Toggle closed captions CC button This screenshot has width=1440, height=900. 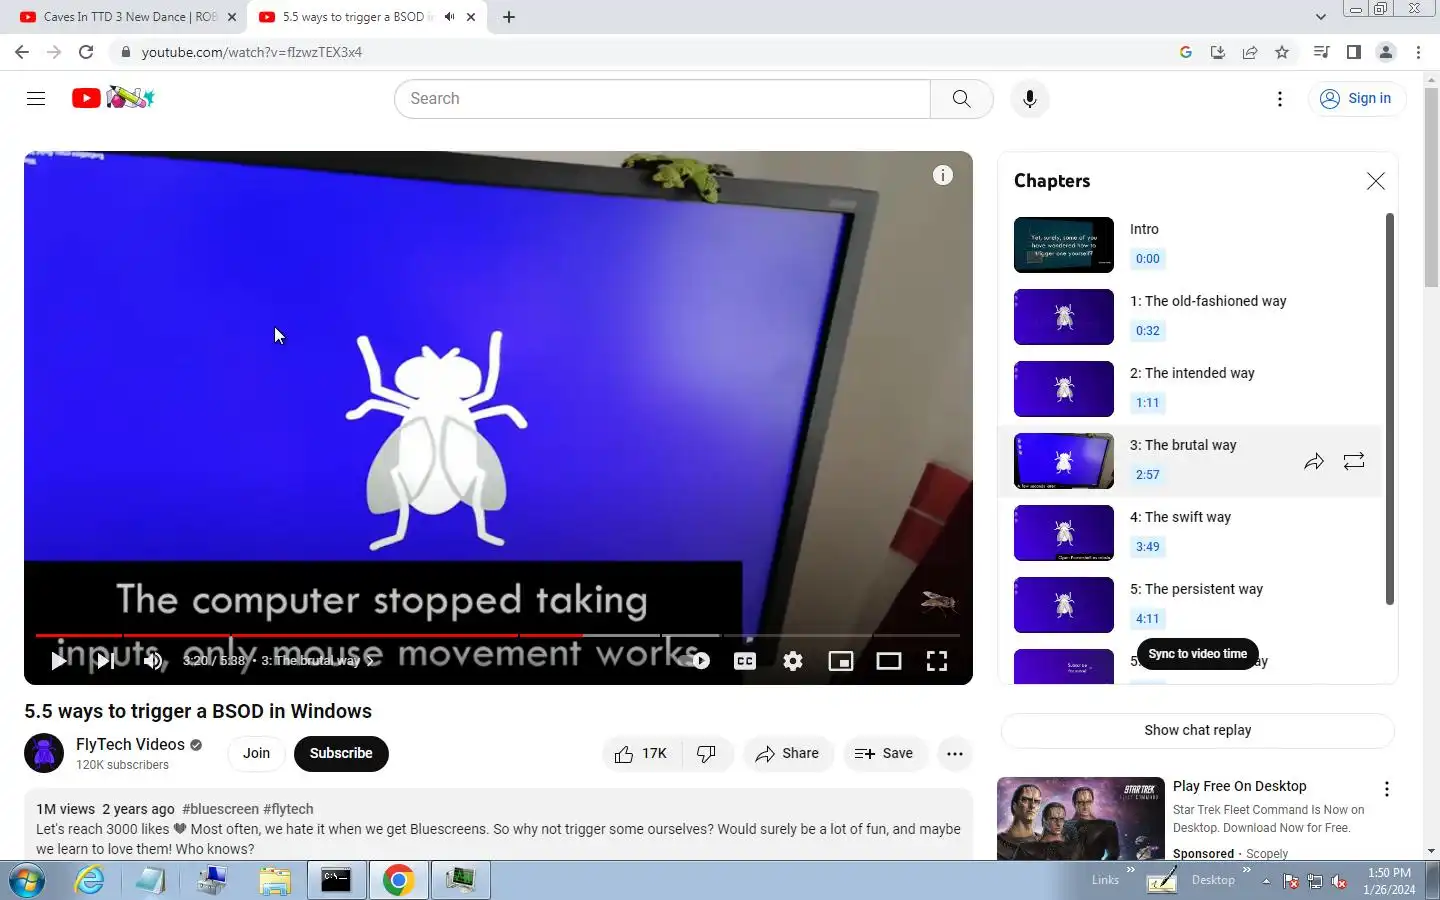click(x=745, y=660)
